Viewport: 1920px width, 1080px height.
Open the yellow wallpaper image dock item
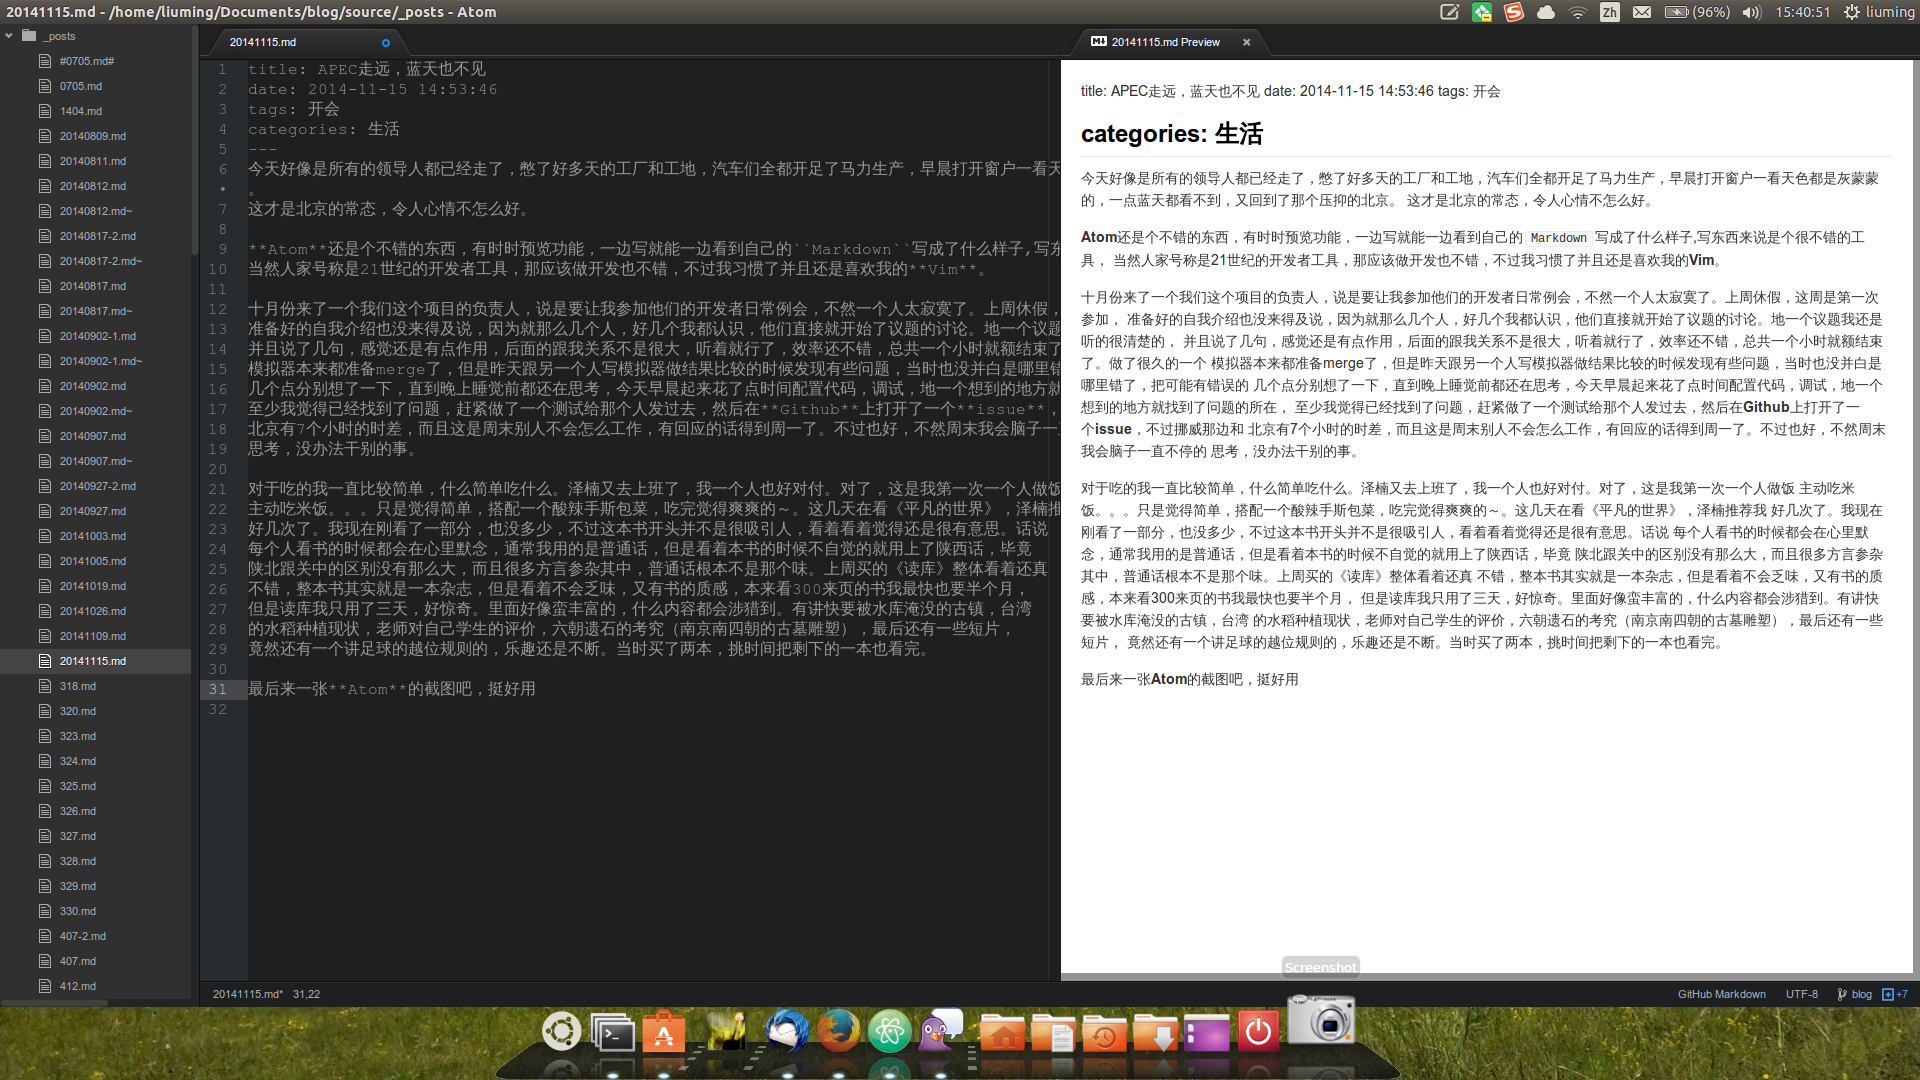click(x=728, y=1031)
